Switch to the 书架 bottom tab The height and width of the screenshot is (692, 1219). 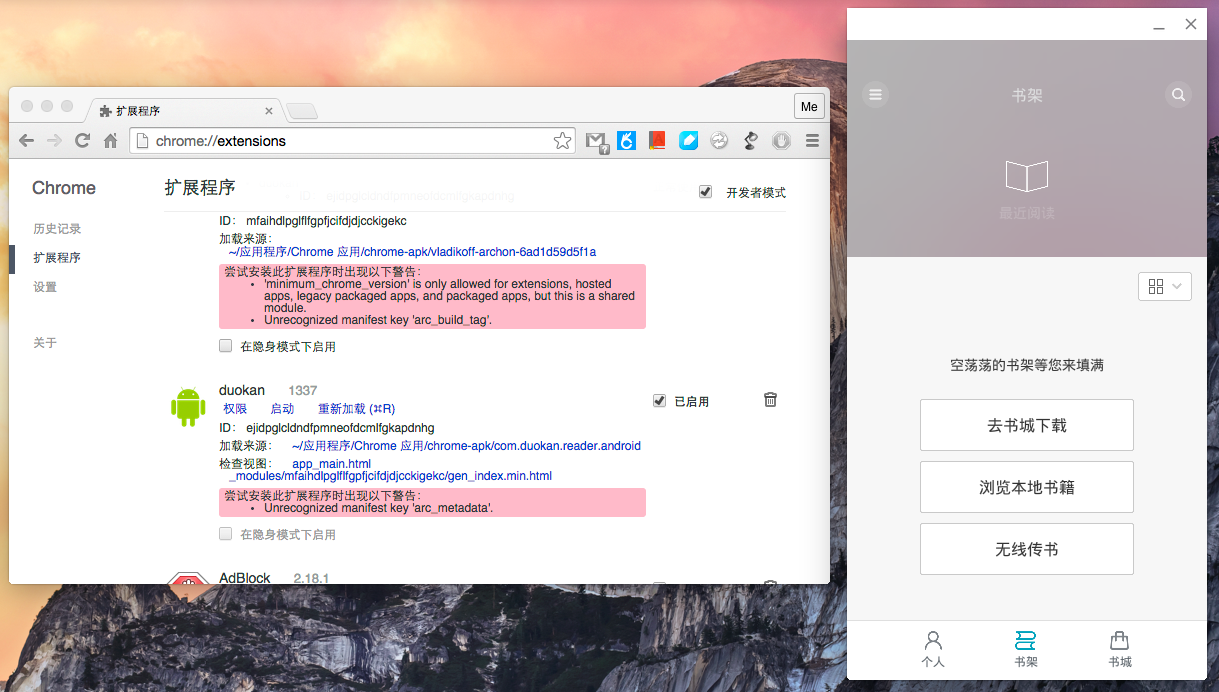click(1025, 649)
